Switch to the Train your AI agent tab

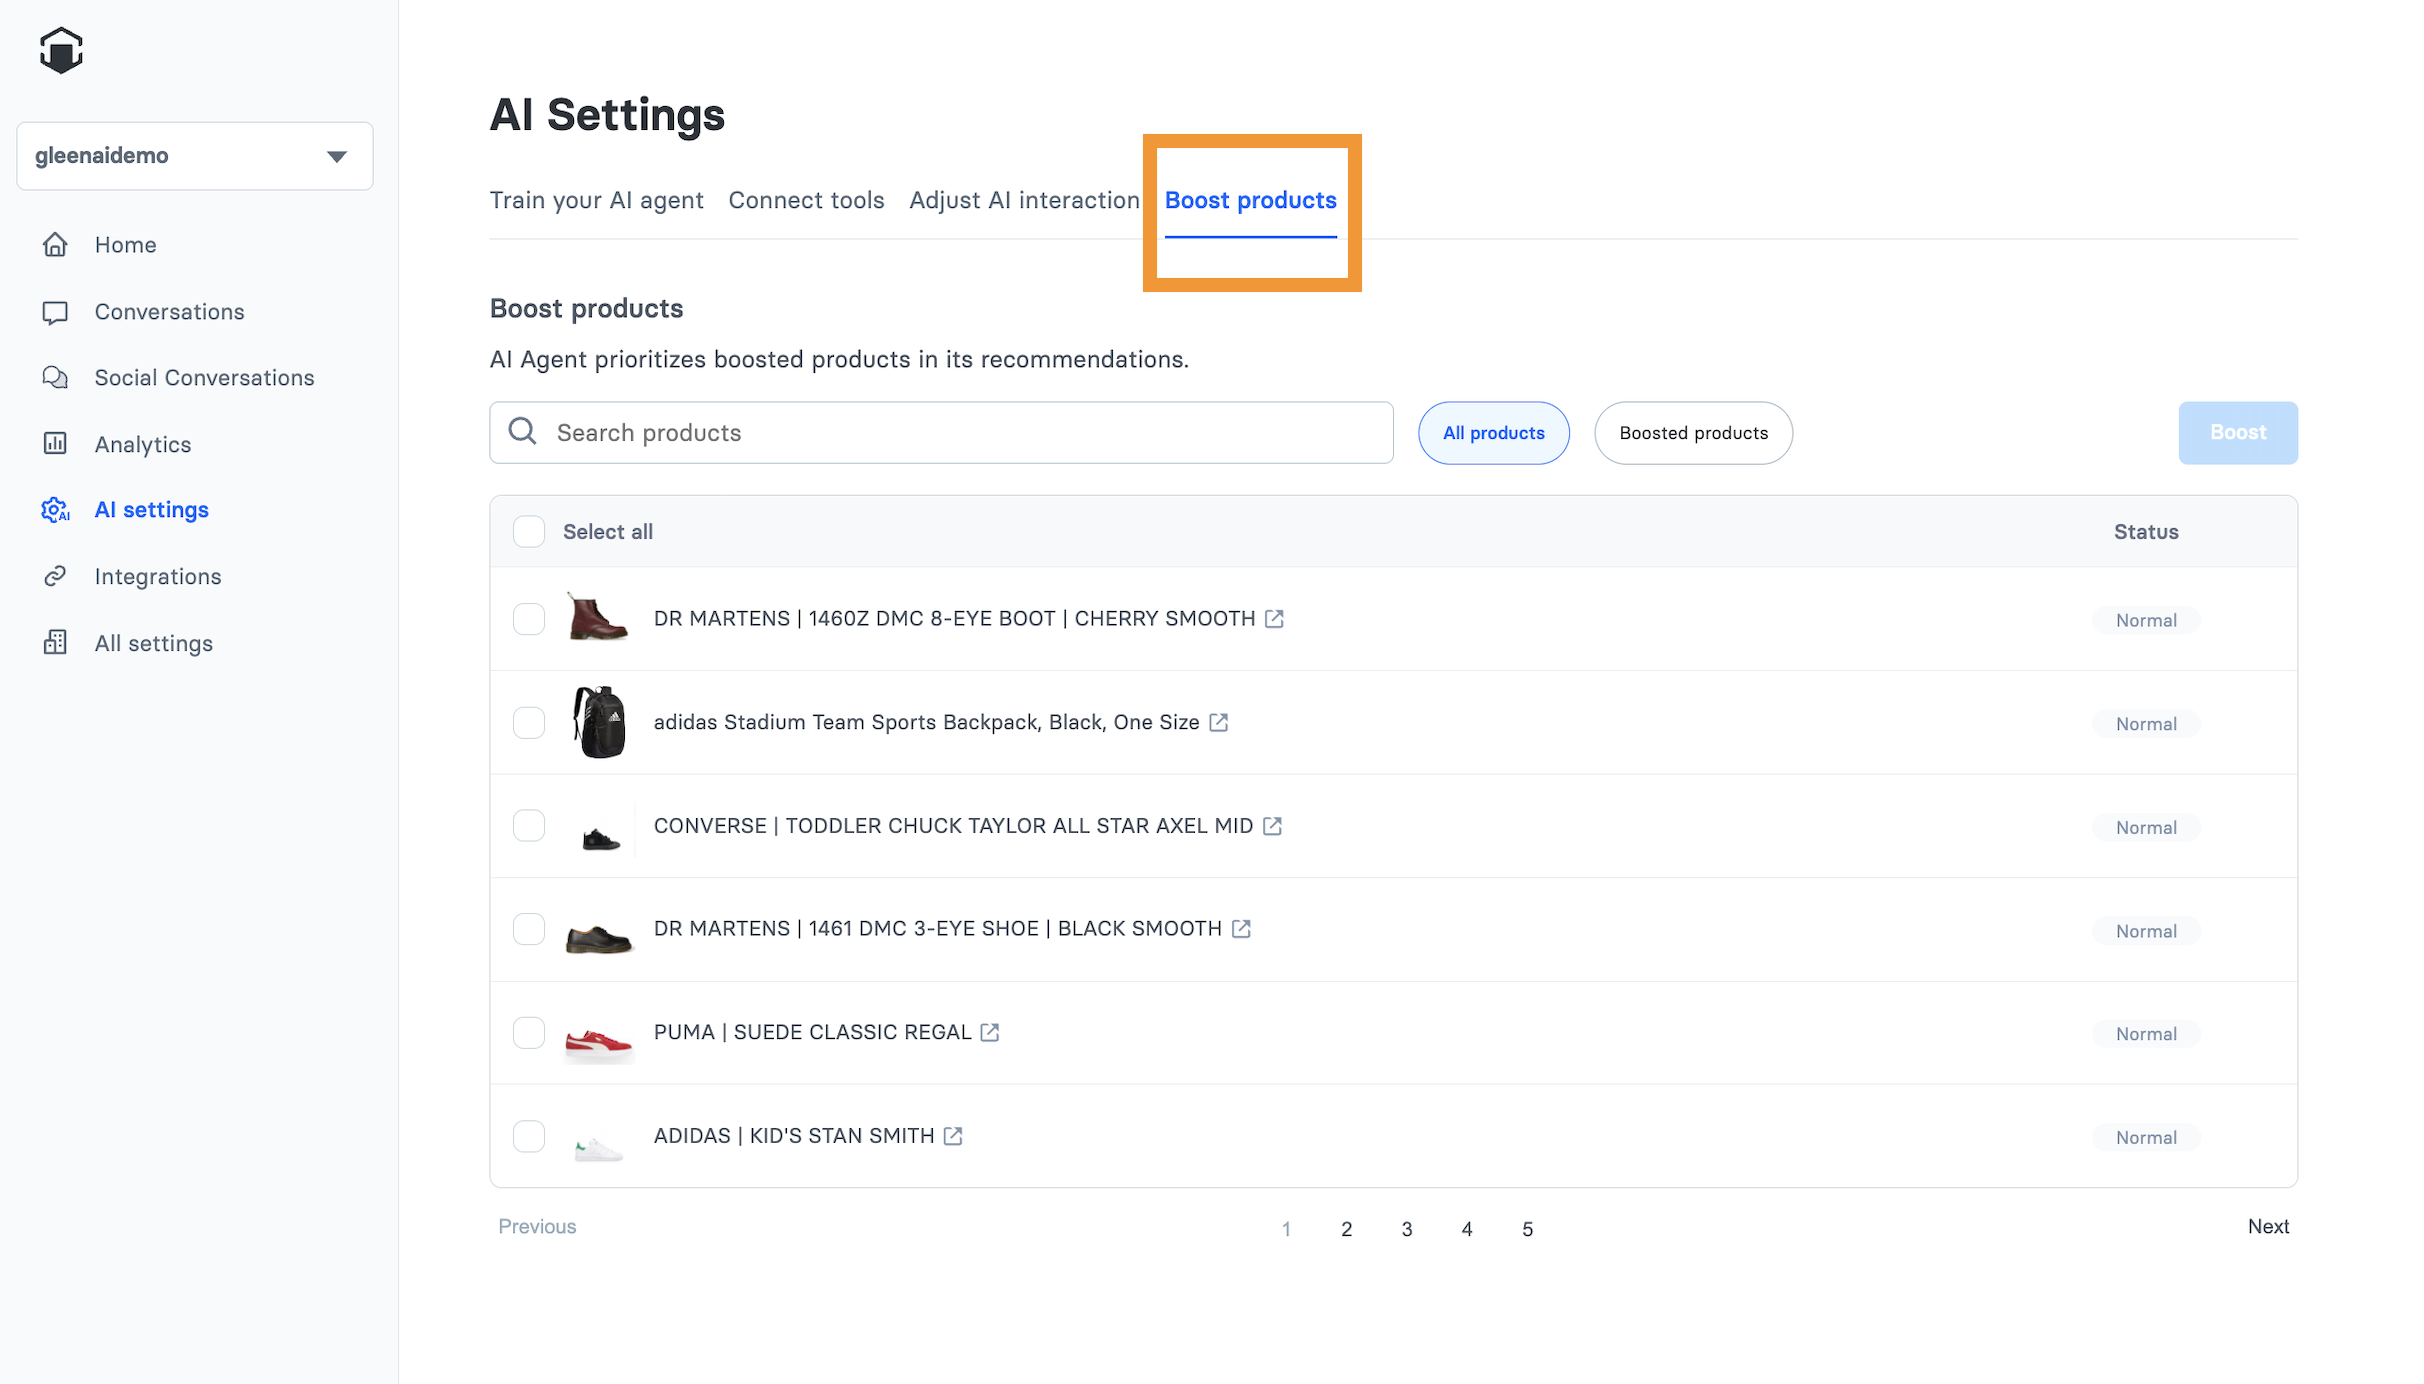coord(596,200)
